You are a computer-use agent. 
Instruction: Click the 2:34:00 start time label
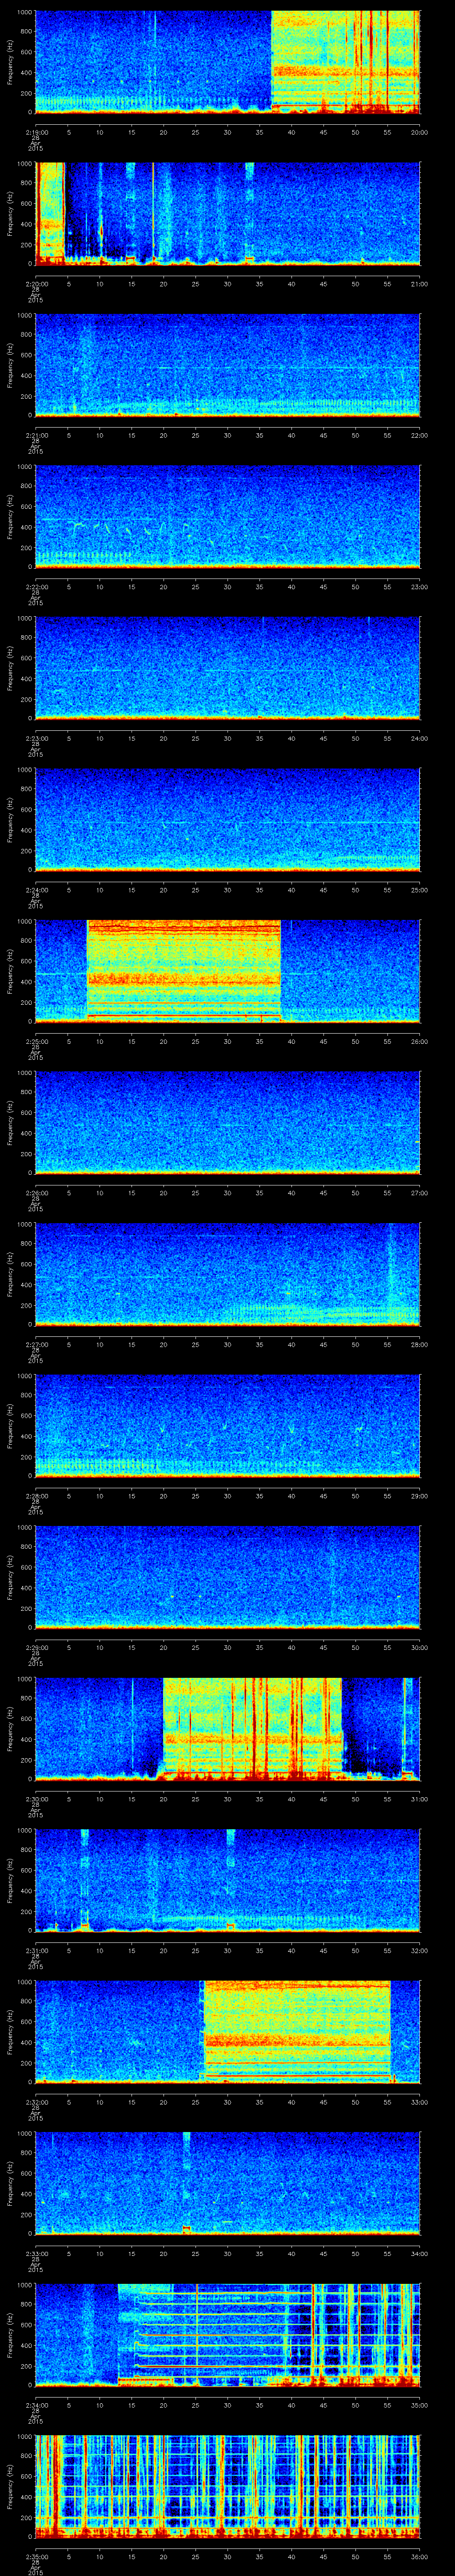pyautogui.click(x=37, y=2405)
